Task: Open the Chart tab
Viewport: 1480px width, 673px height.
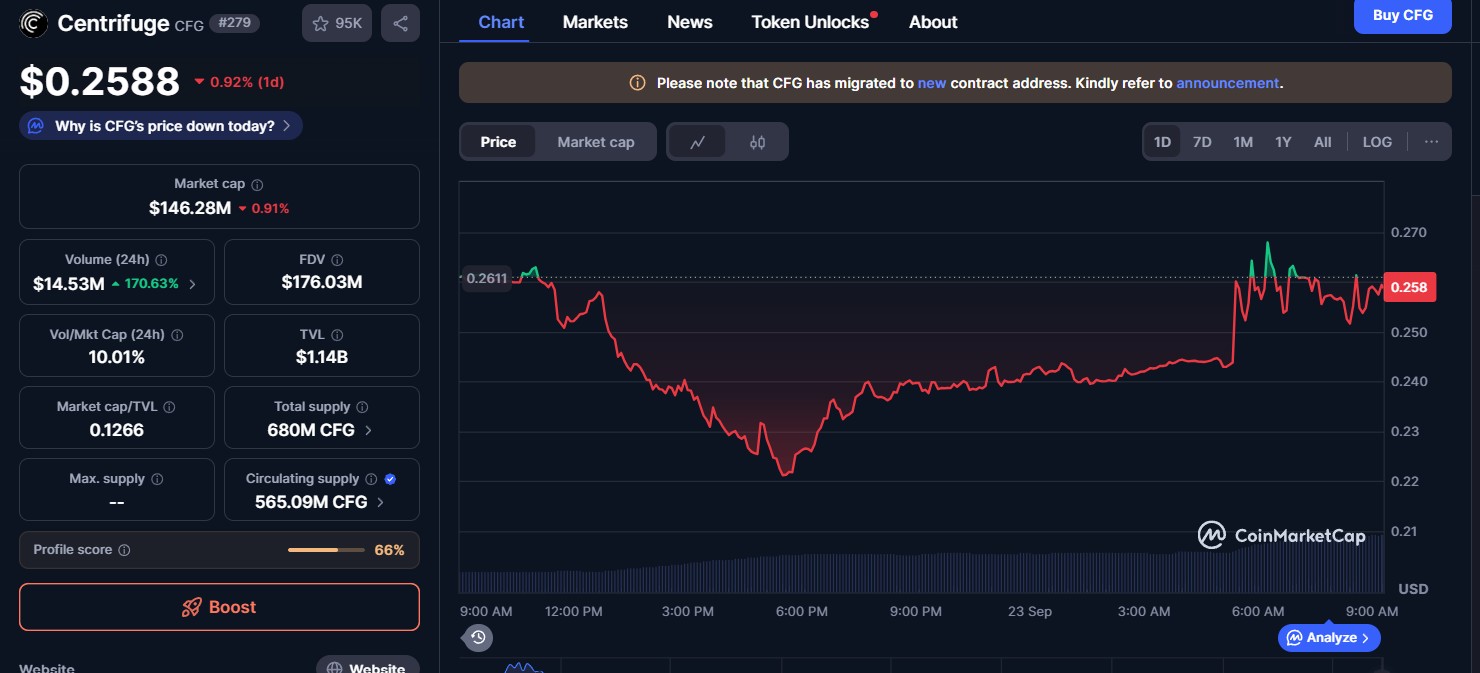Action: (x=501, y=22)
